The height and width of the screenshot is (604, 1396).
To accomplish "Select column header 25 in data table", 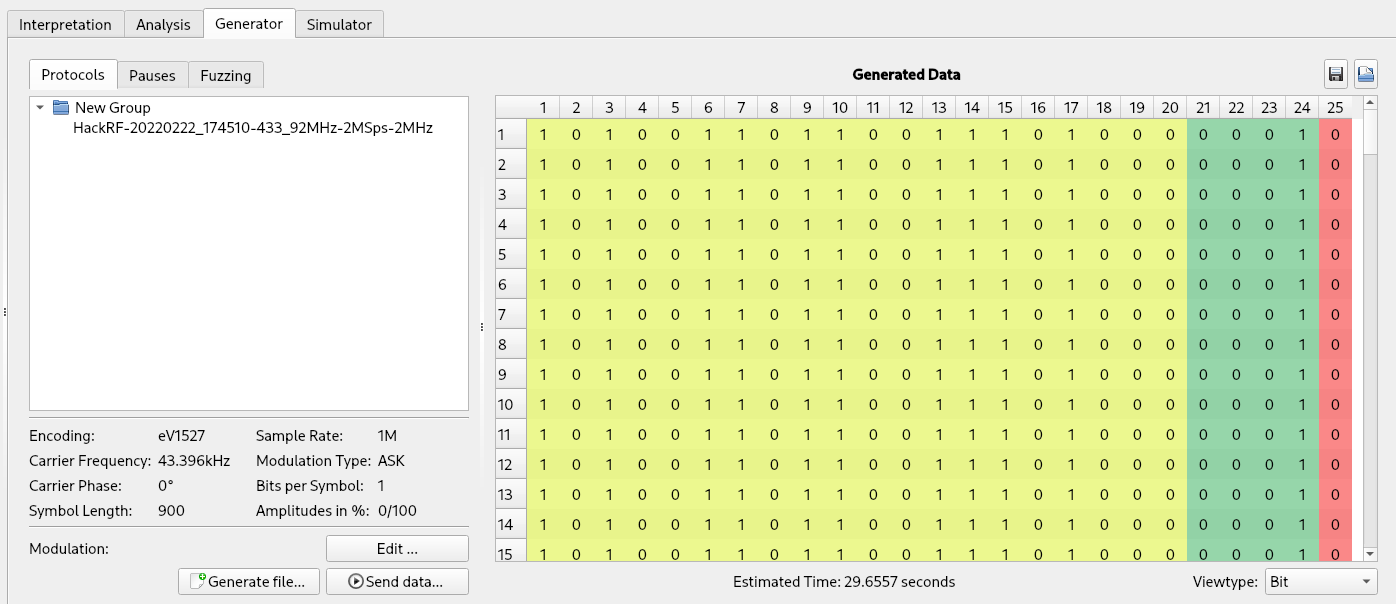I will (x=1335, y=108).
